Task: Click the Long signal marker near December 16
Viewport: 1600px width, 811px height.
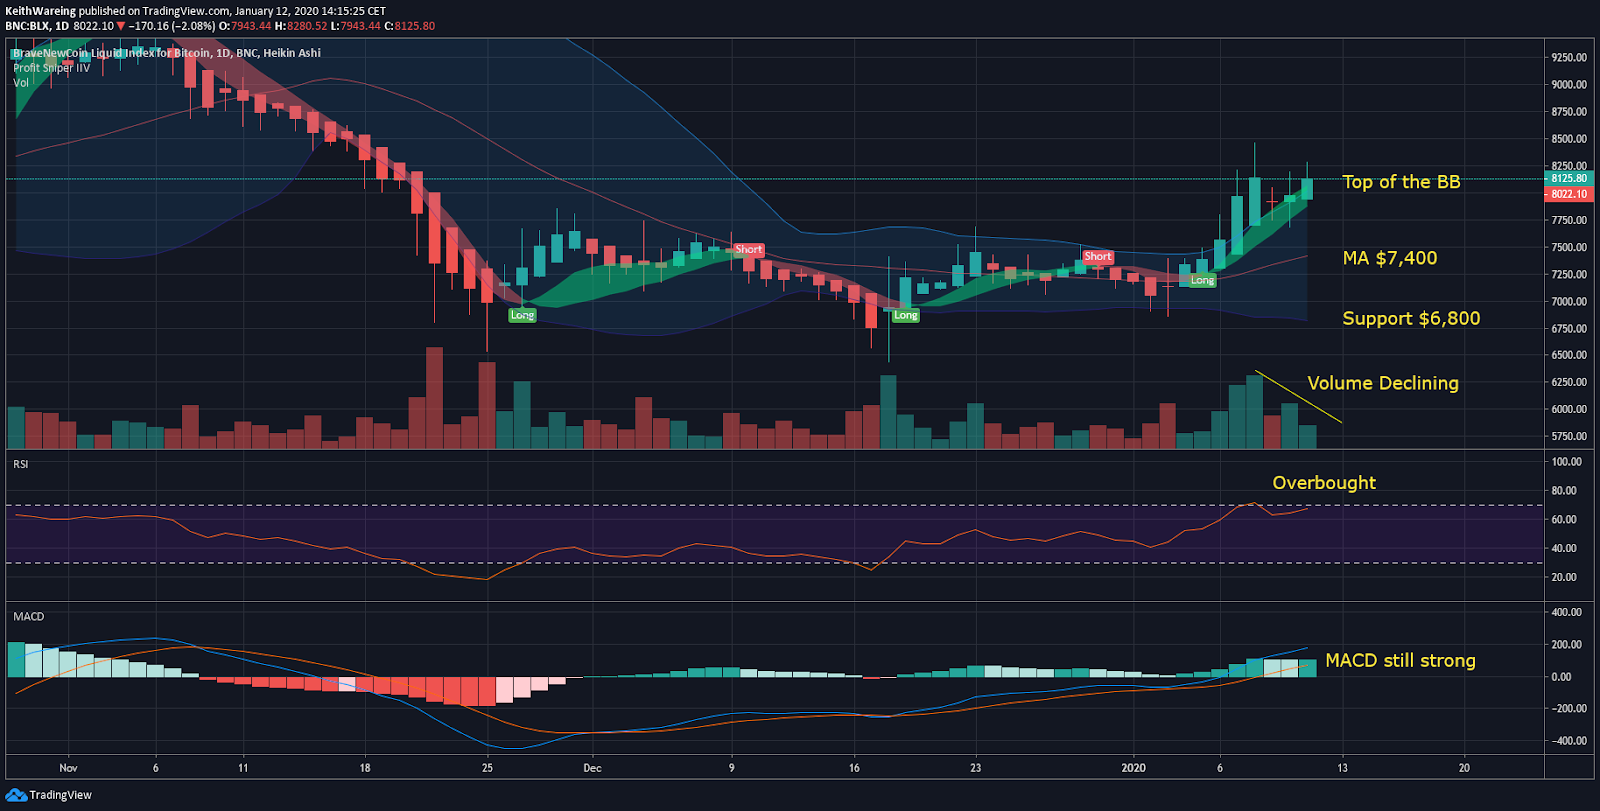Action: pyautogui.click(x=905, y=315)
